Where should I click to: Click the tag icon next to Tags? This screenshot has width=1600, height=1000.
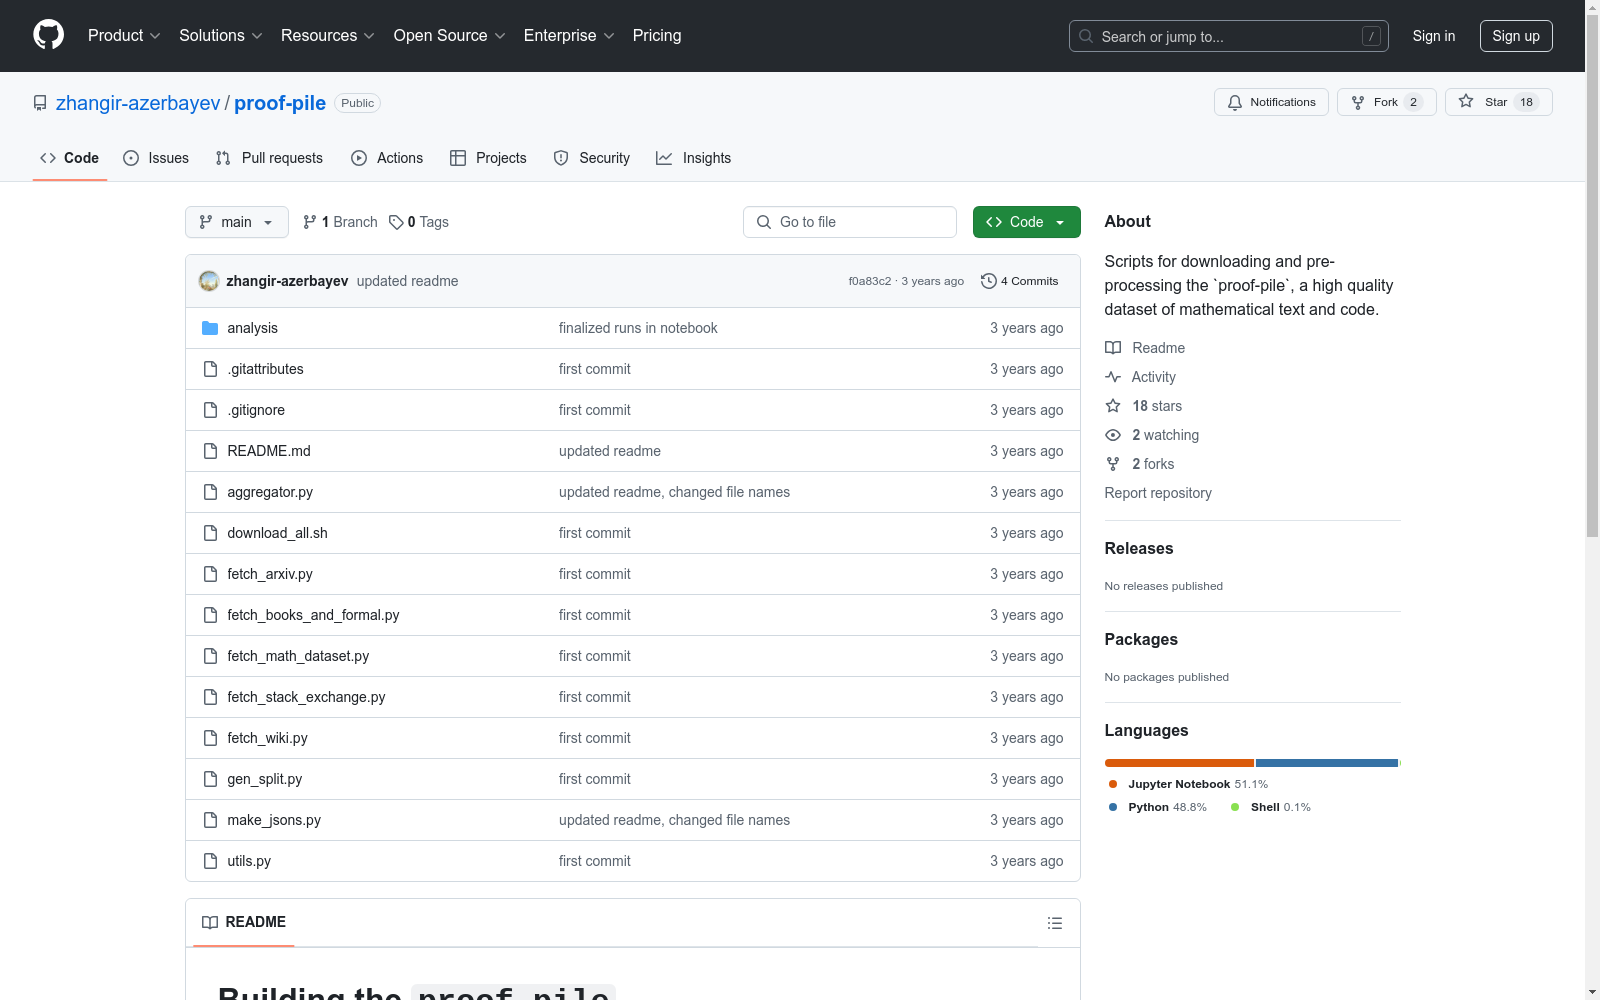pos(396,222)
